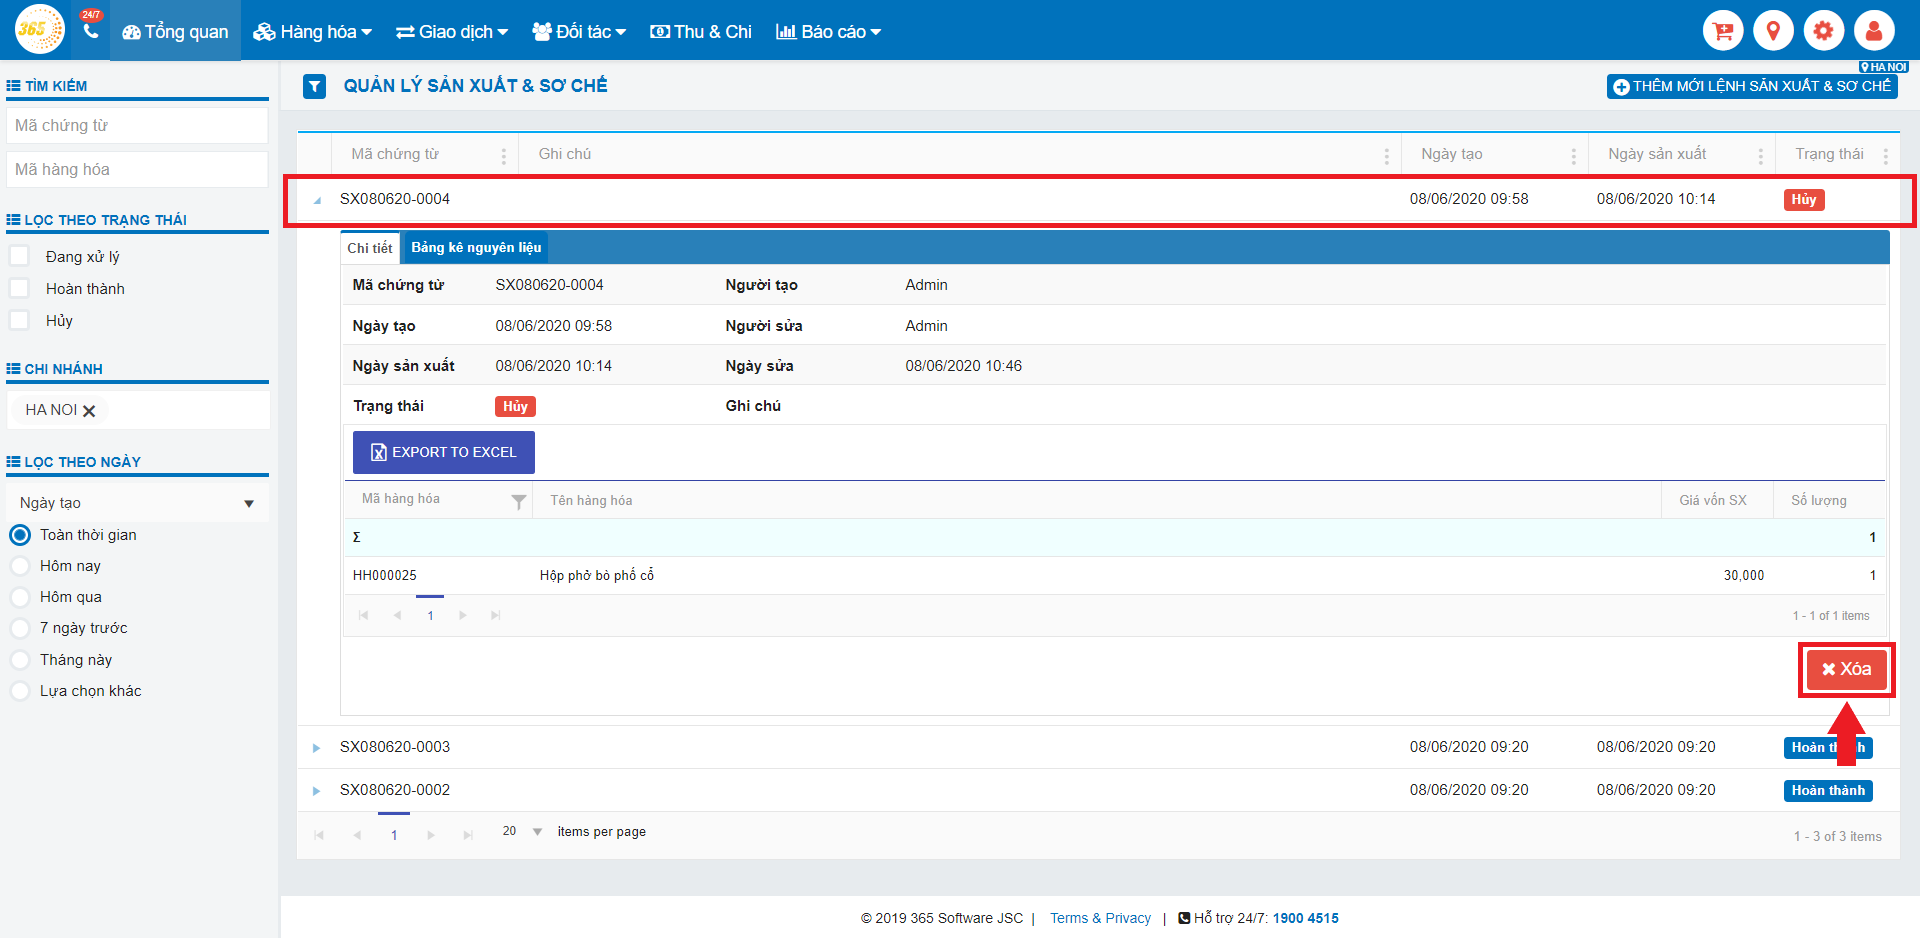Viewport: 1920px width, 938px height.
Task: Click the 24/7 phone support icon
Action: (91, 30)
